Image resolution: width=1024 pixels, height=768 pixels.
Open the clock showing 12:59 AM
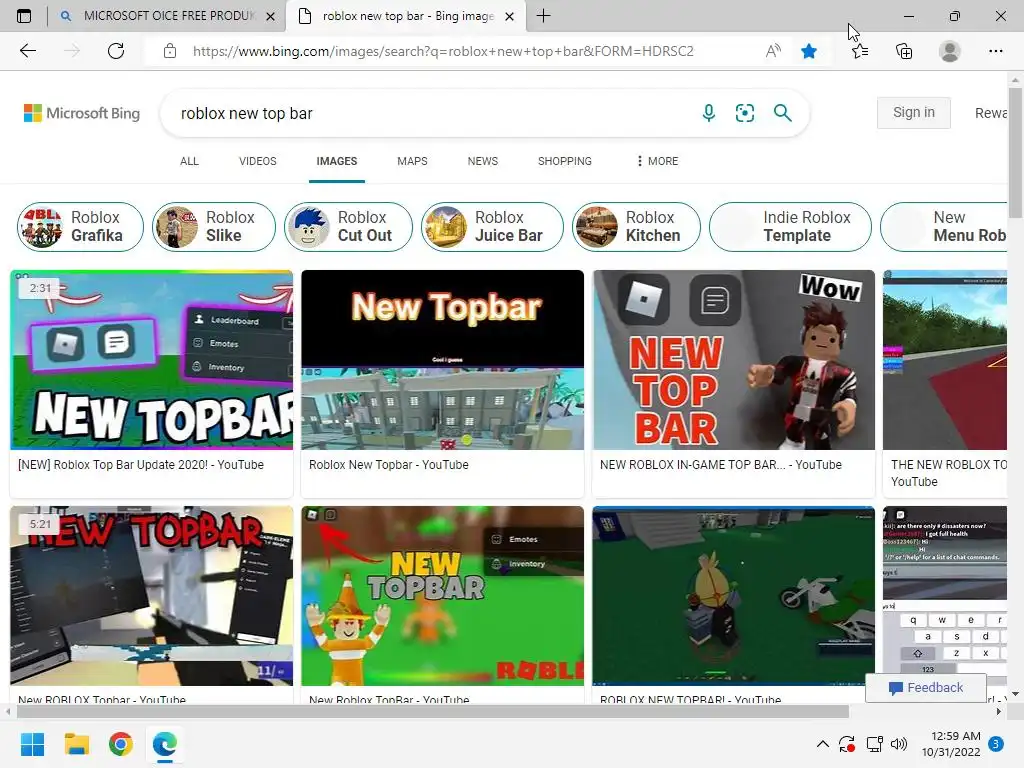(951, 744)
